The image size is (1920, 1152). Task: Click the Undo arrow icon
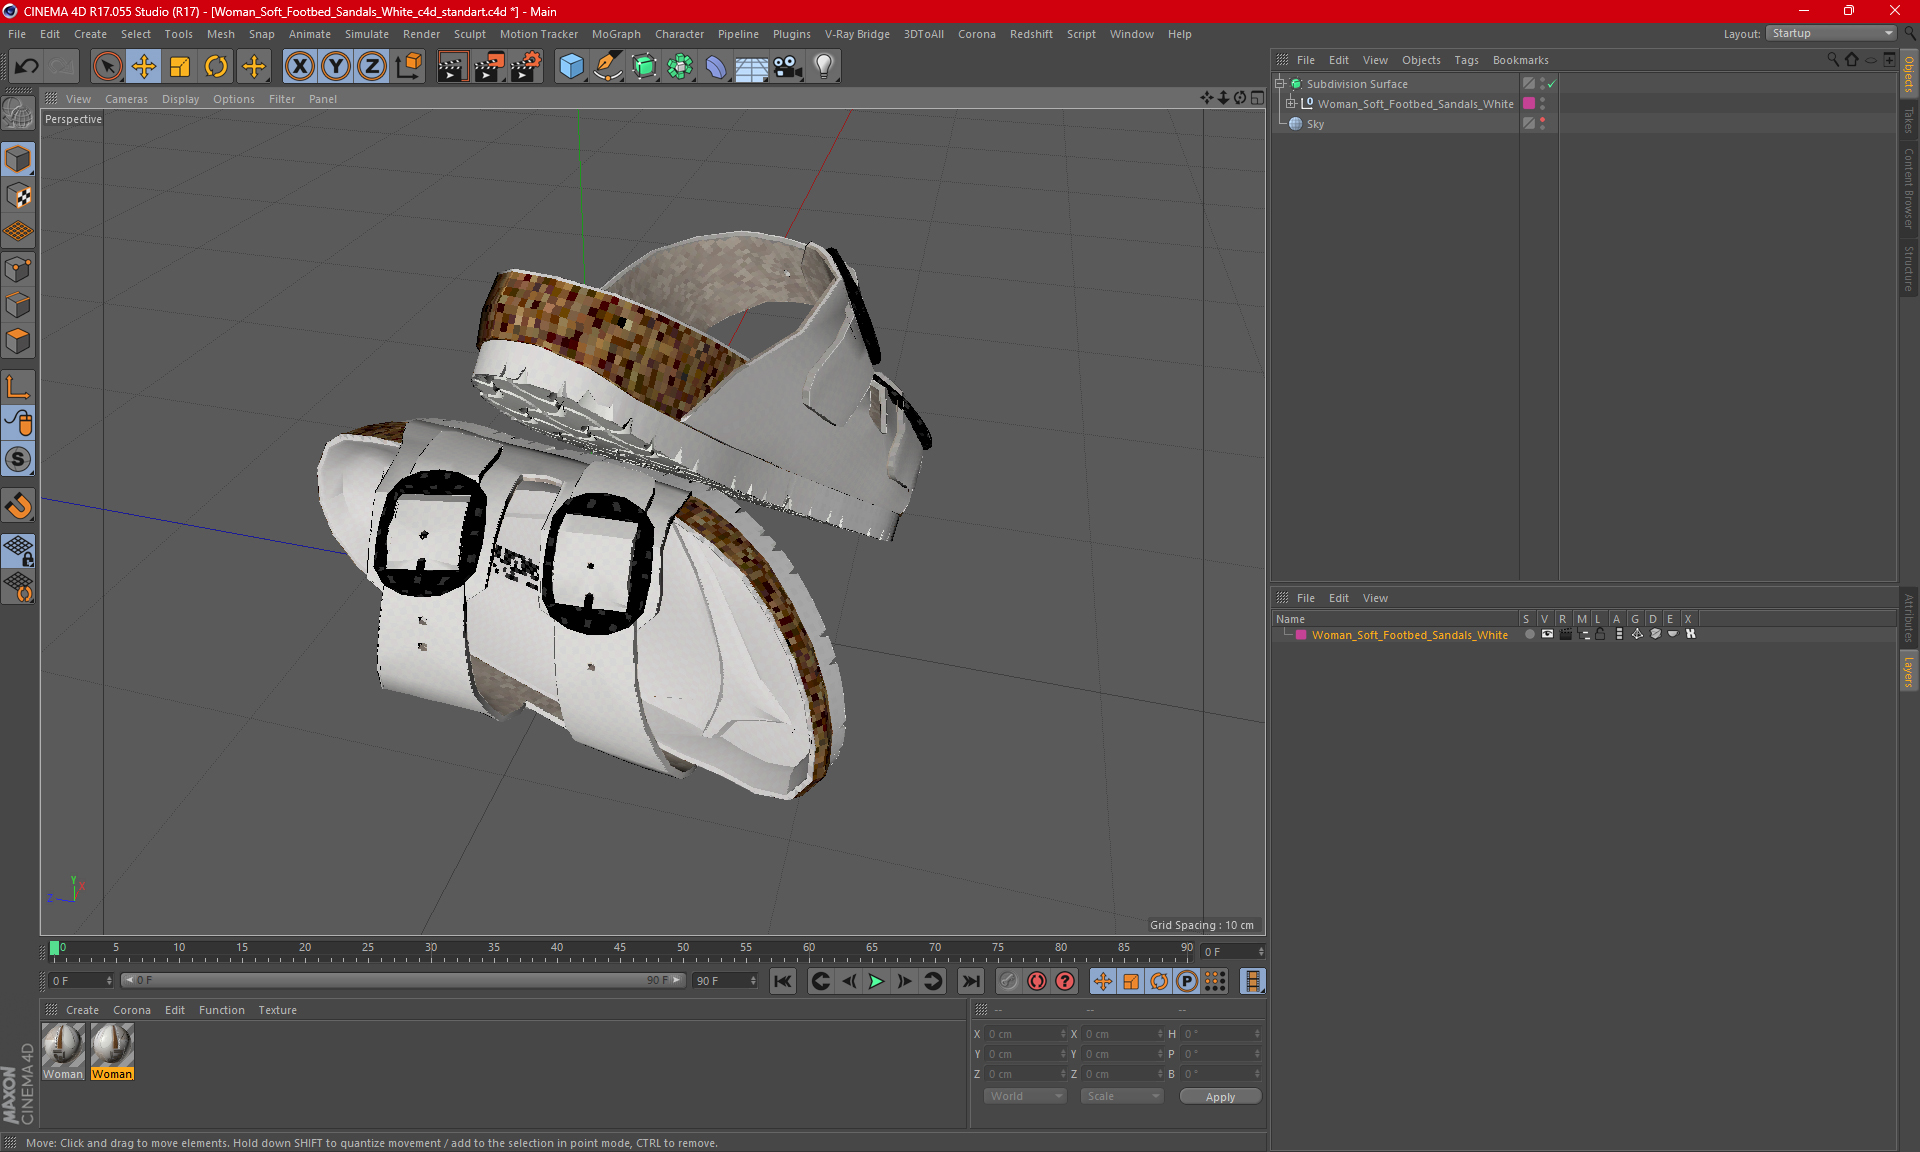pos(27,67)
